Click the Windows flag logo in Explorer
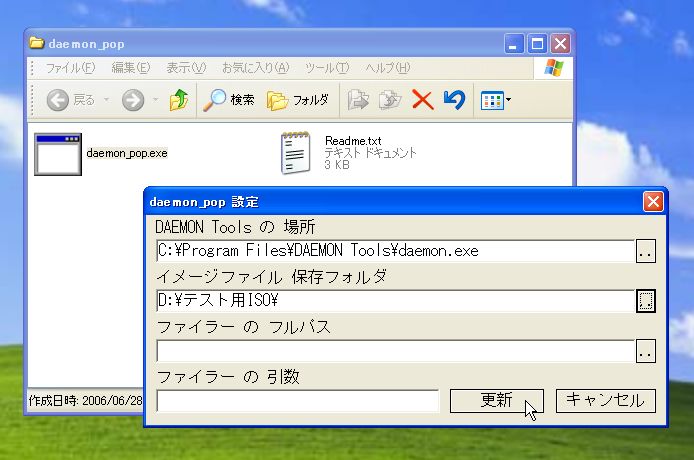 coord(554,68)
